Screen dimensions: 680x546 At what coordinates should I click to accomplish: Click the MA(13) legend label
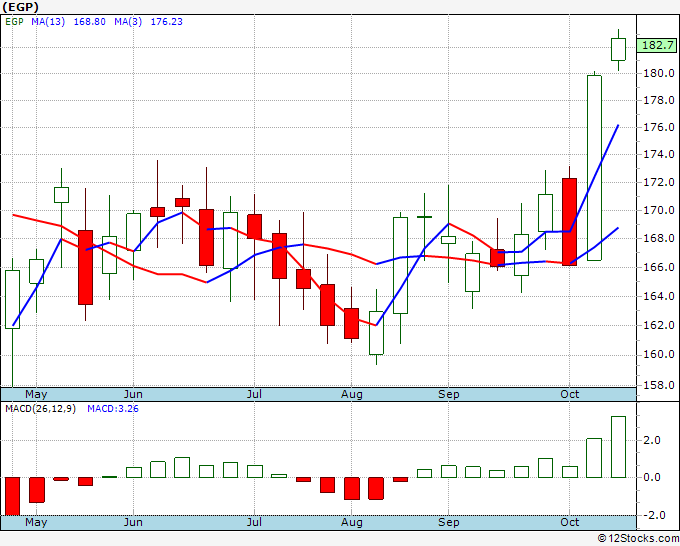(x=48, y=22)
